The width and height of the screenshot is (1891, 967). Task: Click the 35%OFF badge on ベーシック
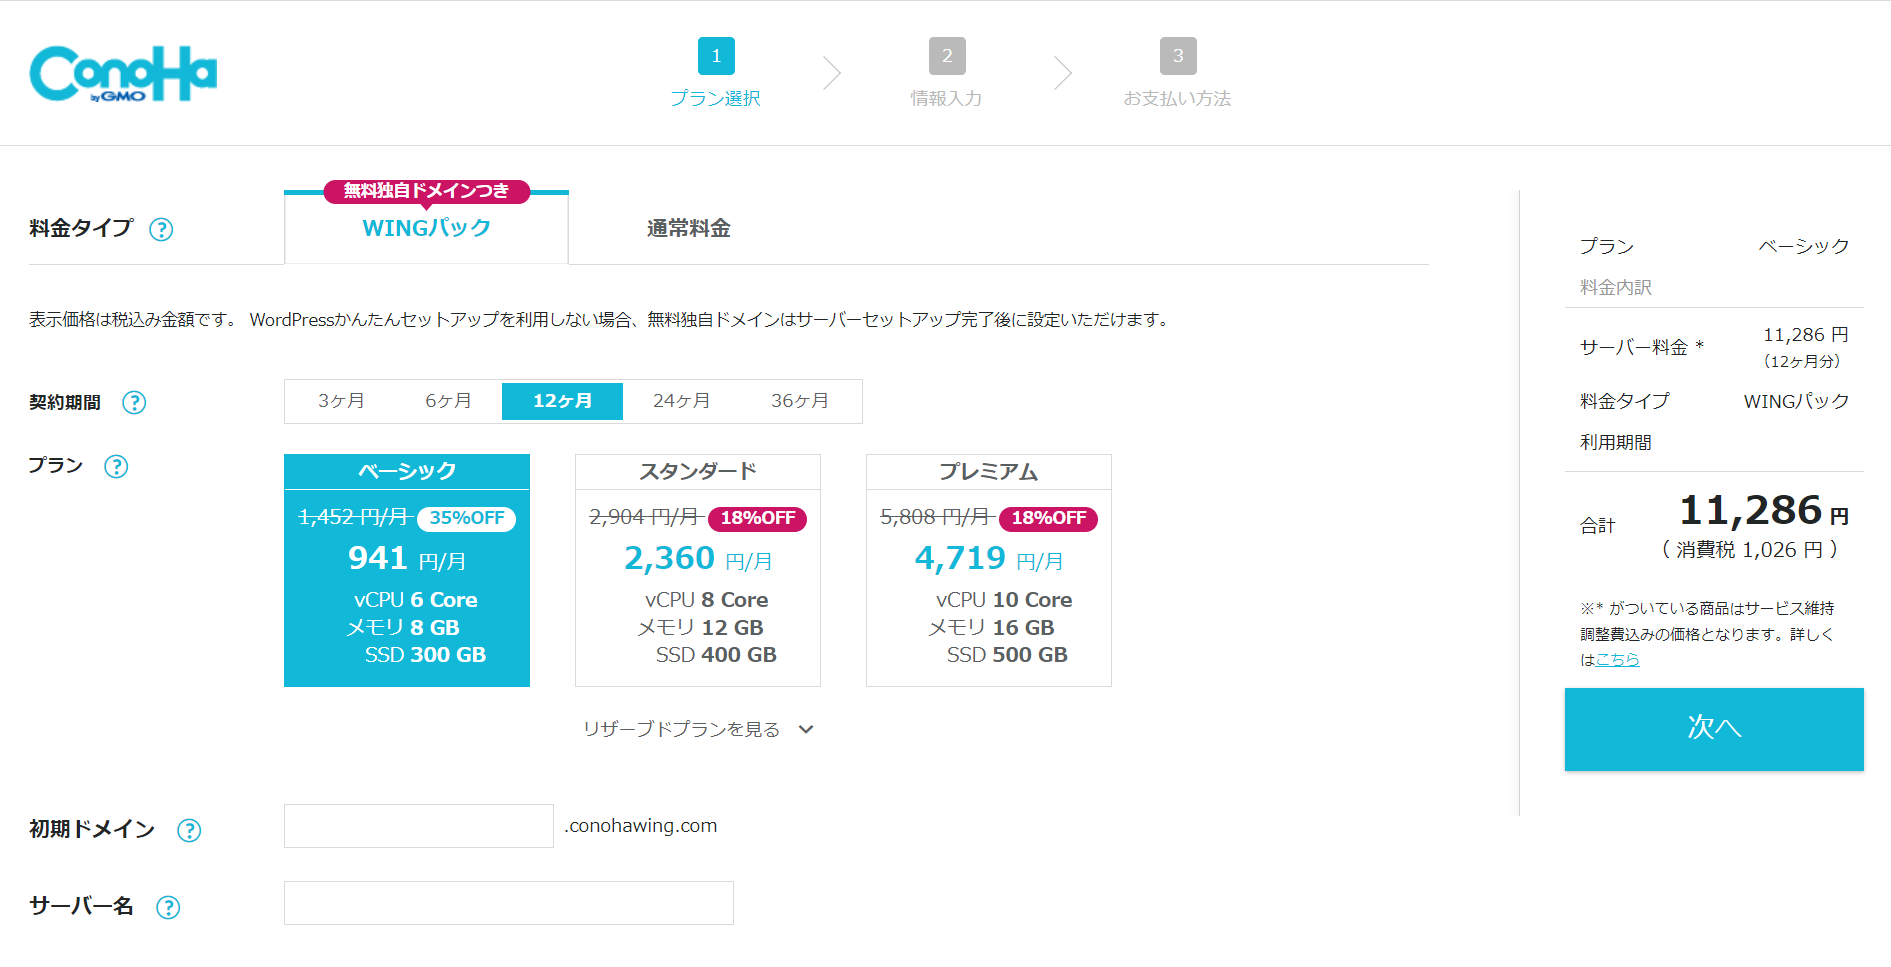click(x=467, y=518)
